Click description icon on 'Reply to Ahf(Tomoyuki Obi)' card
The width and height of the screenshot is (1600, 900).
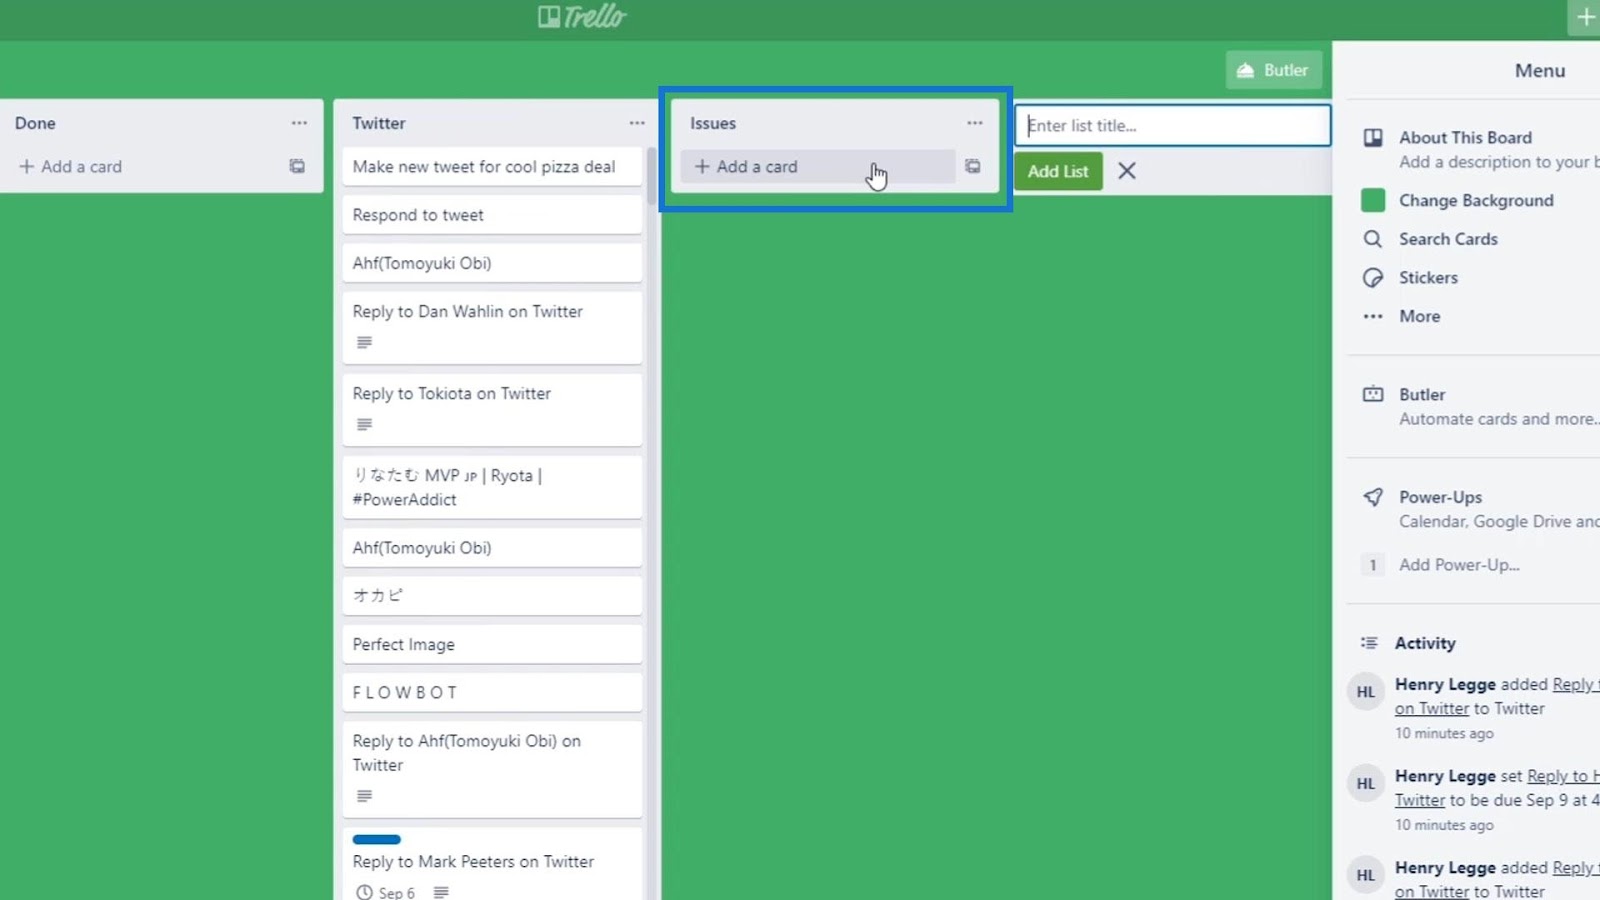365,796
